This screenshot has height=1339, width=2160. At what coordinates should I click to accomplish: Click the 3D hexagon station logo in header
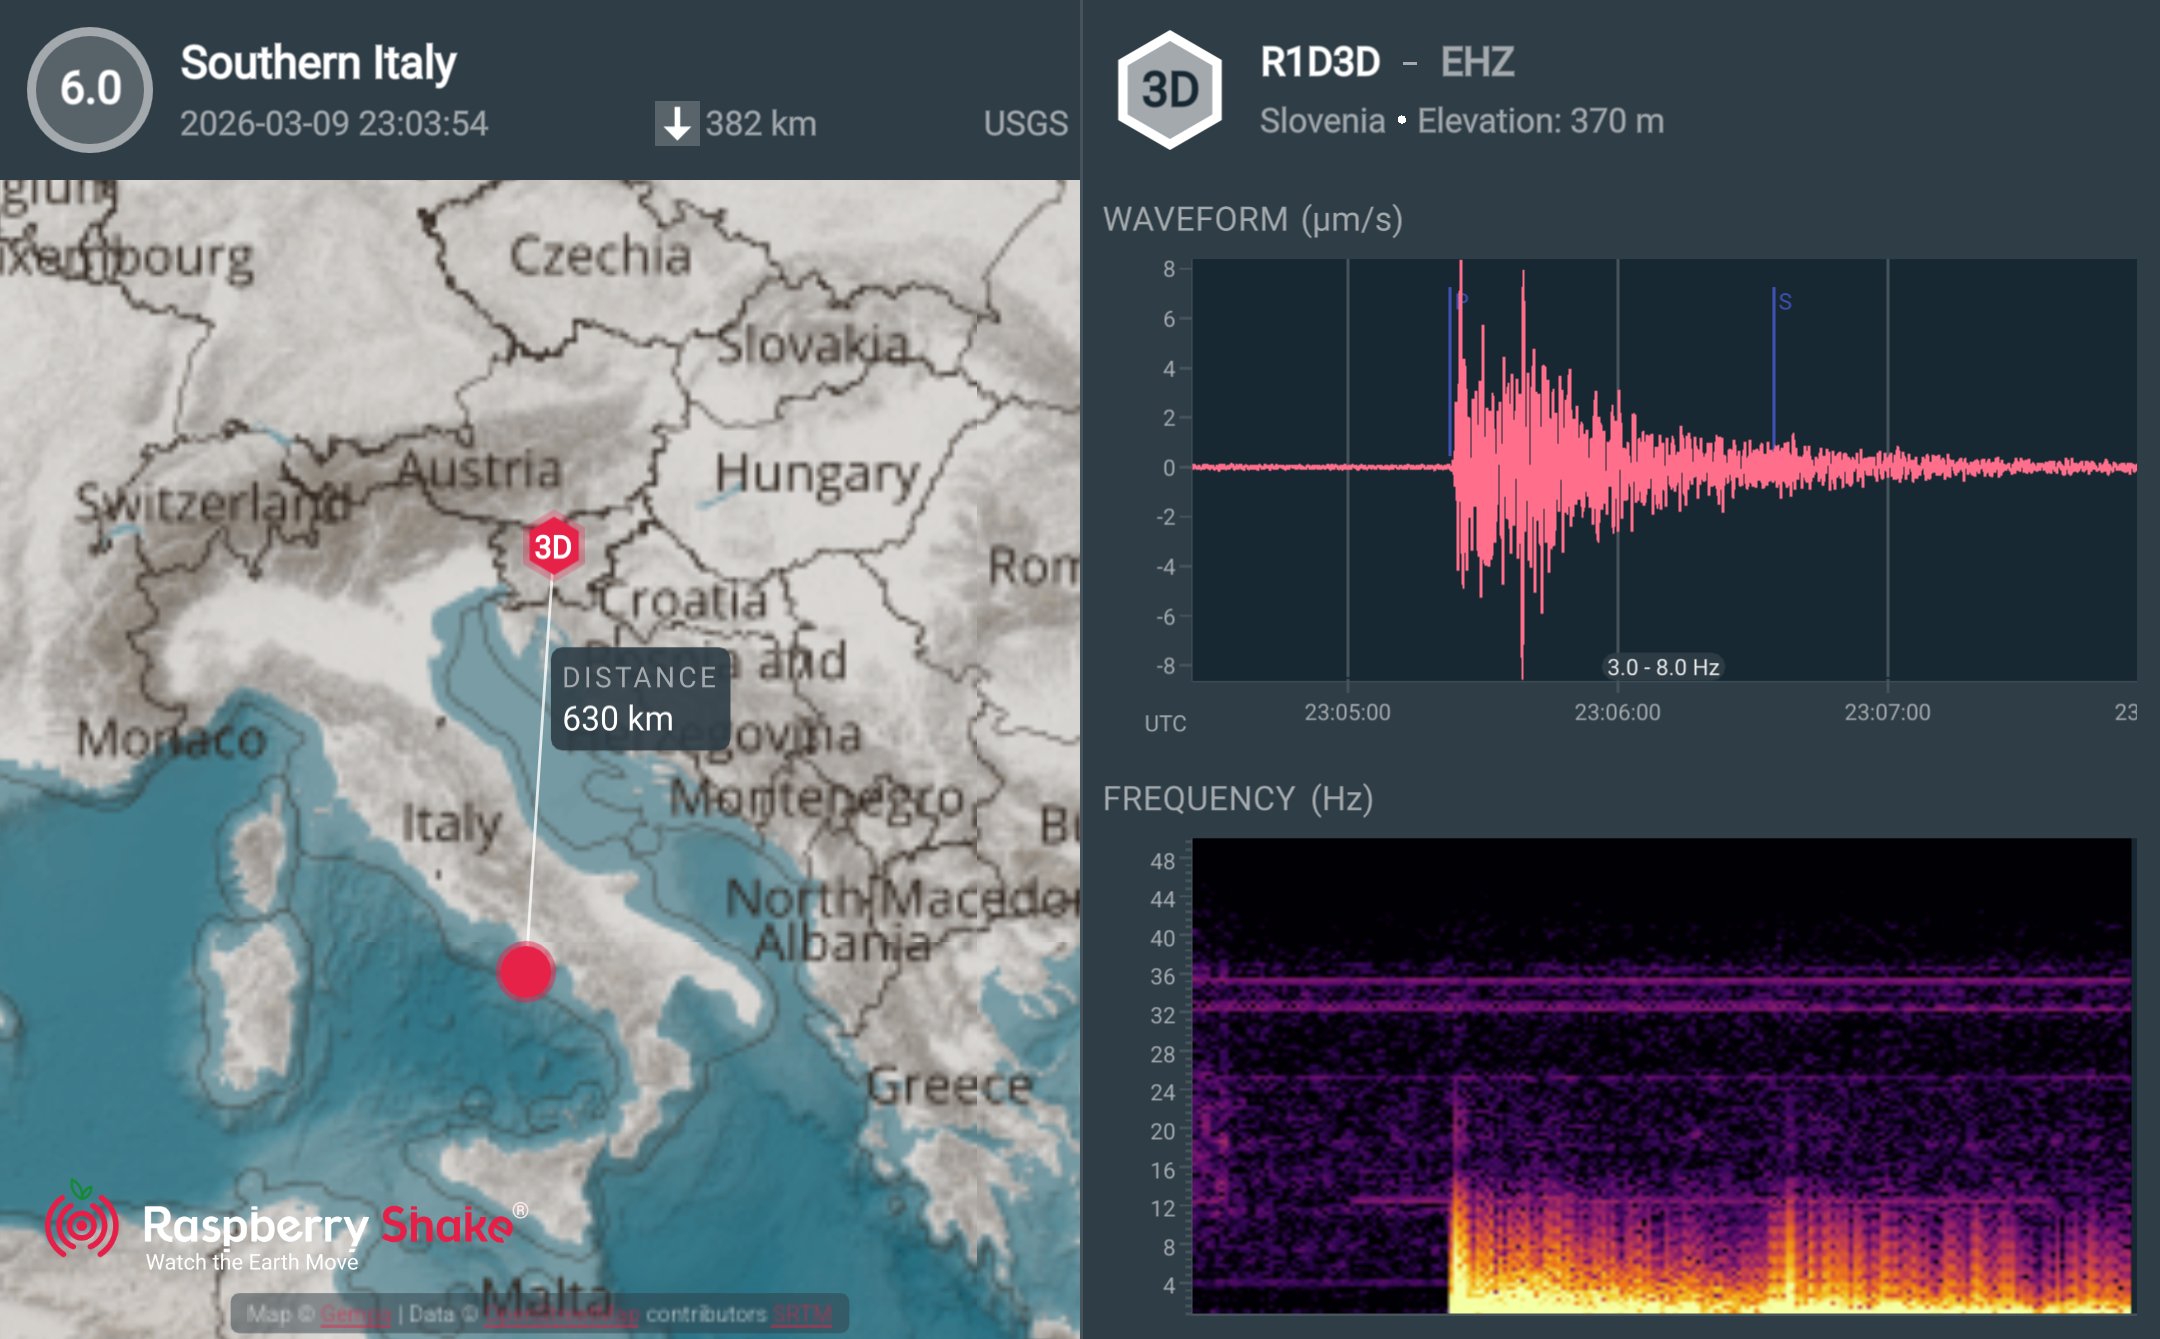click(1169, 90)
